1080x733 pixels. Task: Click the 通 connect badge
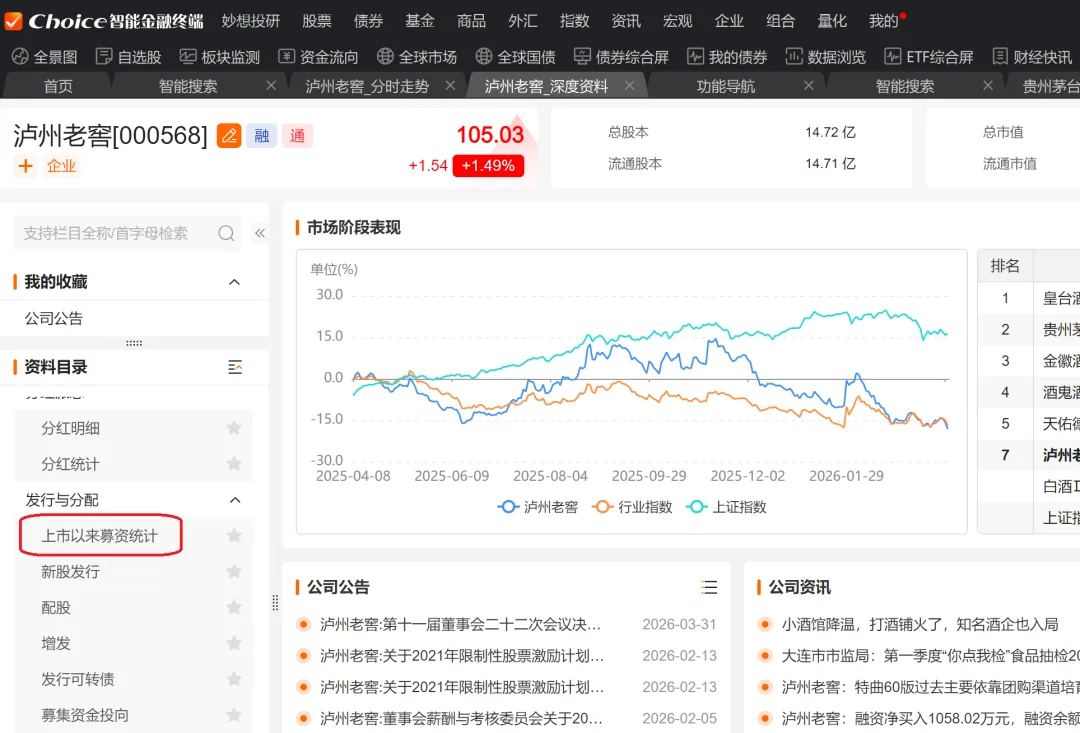pos(298,136)
